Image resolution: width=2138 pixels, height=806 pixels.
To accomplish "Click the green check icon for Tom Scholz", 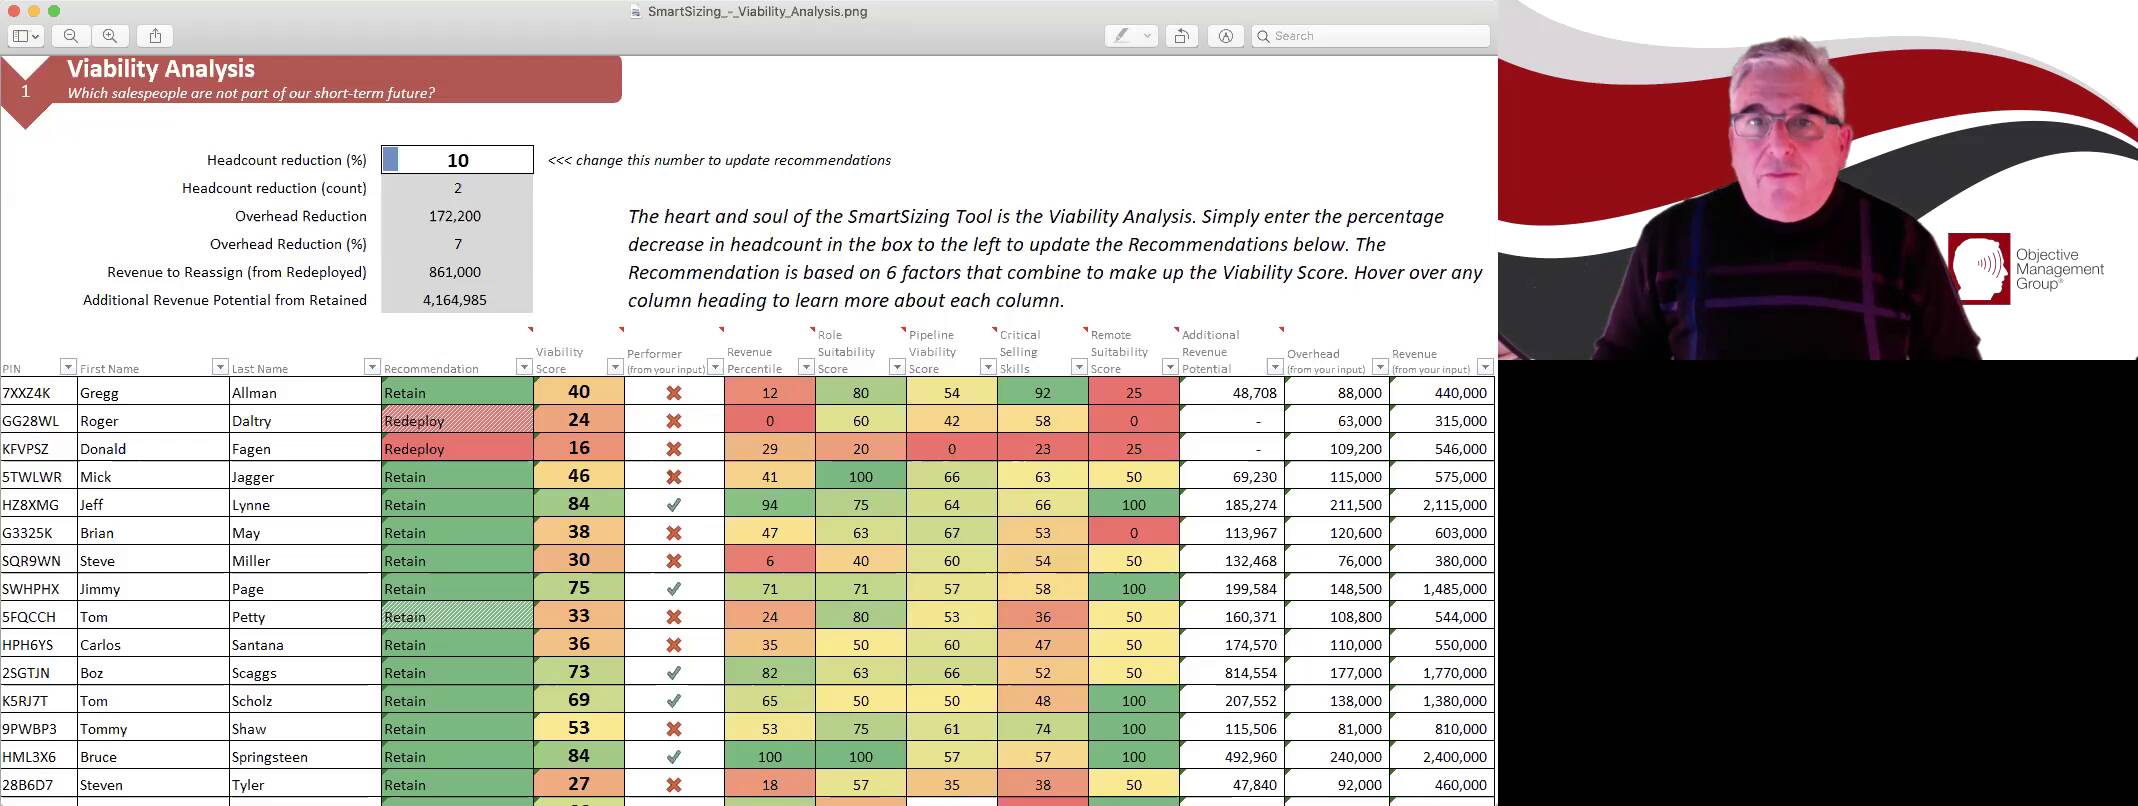I will click(674, 701).
